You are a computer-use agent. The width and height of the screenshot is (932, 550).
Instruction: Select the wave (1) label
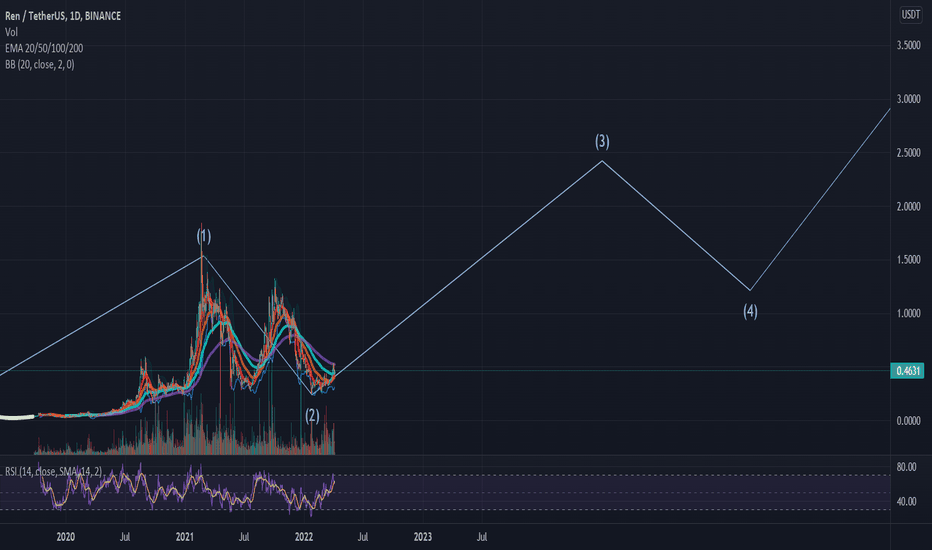click(204, 236)
